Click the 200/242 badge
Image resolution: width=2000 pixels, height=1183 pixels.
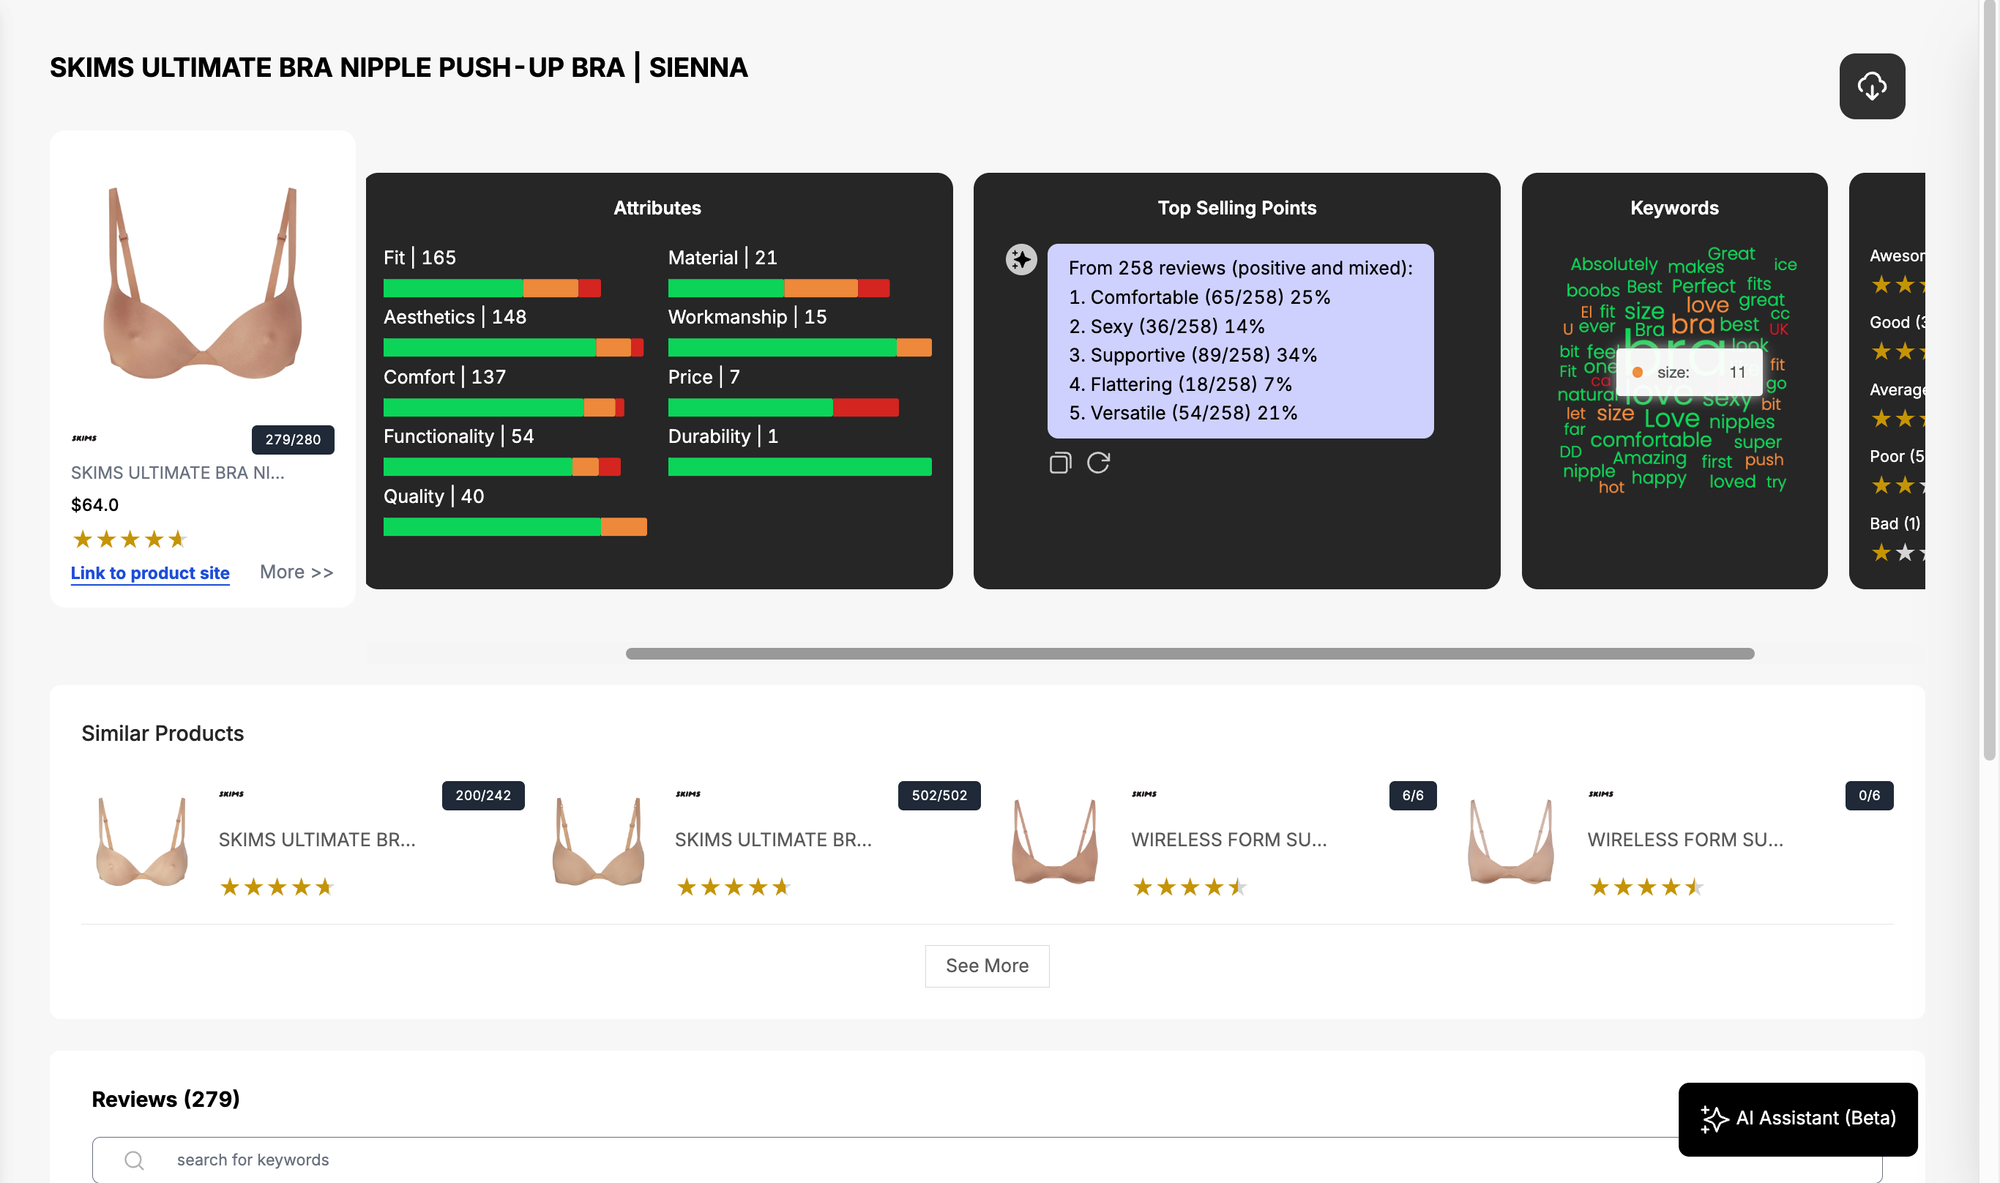(x=483, y=796)
